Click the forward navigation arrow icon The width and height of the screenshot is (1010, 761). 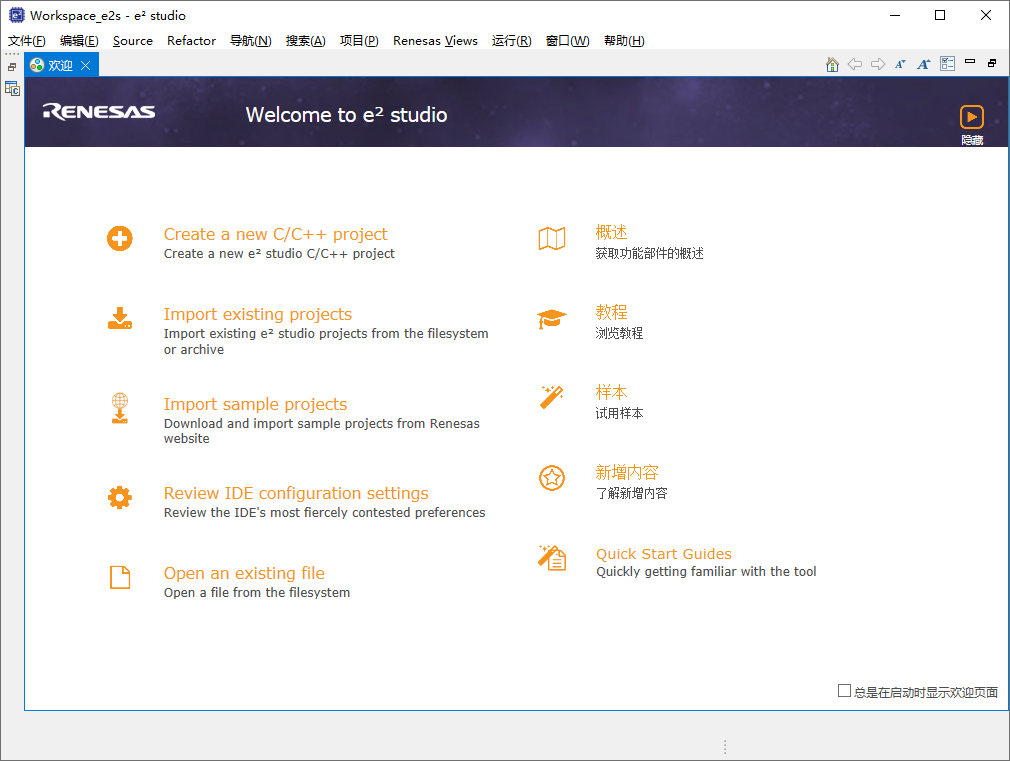click(878, 64)
